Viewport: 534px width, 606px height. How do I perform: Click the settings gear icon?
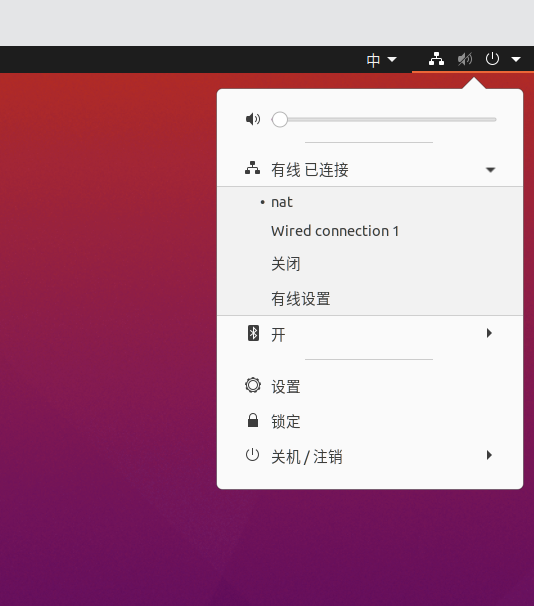(x=253, y=385)
